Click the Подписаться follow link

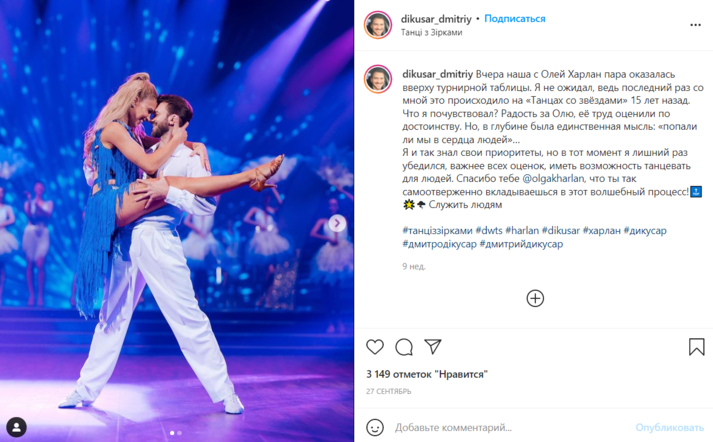[514, 19]
